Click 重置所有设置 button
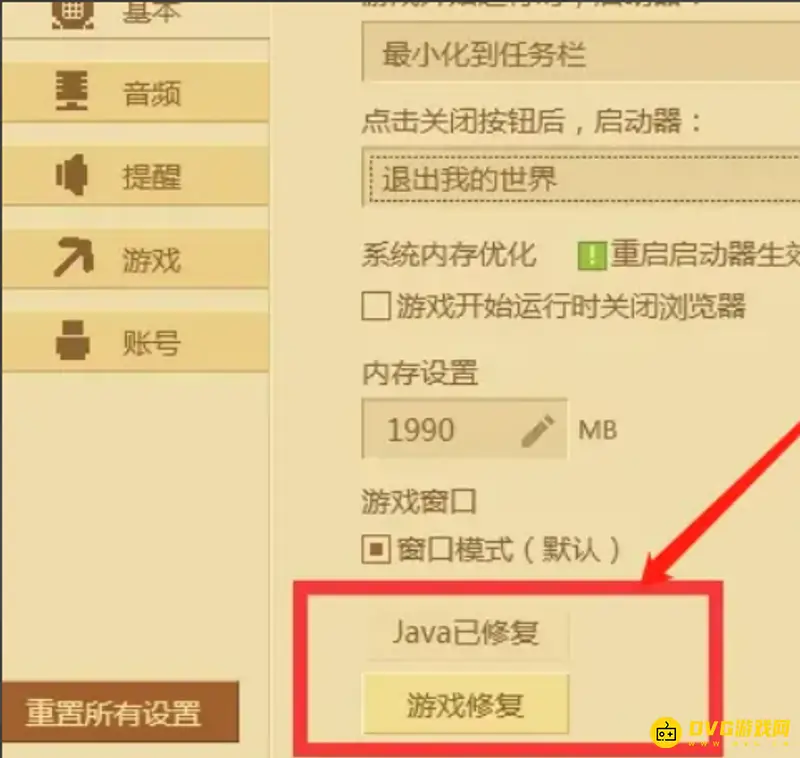This screenshot has height=758, width=800. click(x=120, y=712)
